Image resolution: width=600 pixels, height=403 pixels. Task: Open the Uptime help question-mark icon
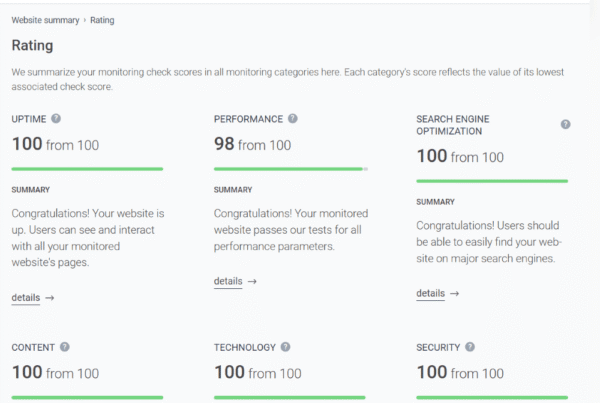coord(56,119)
